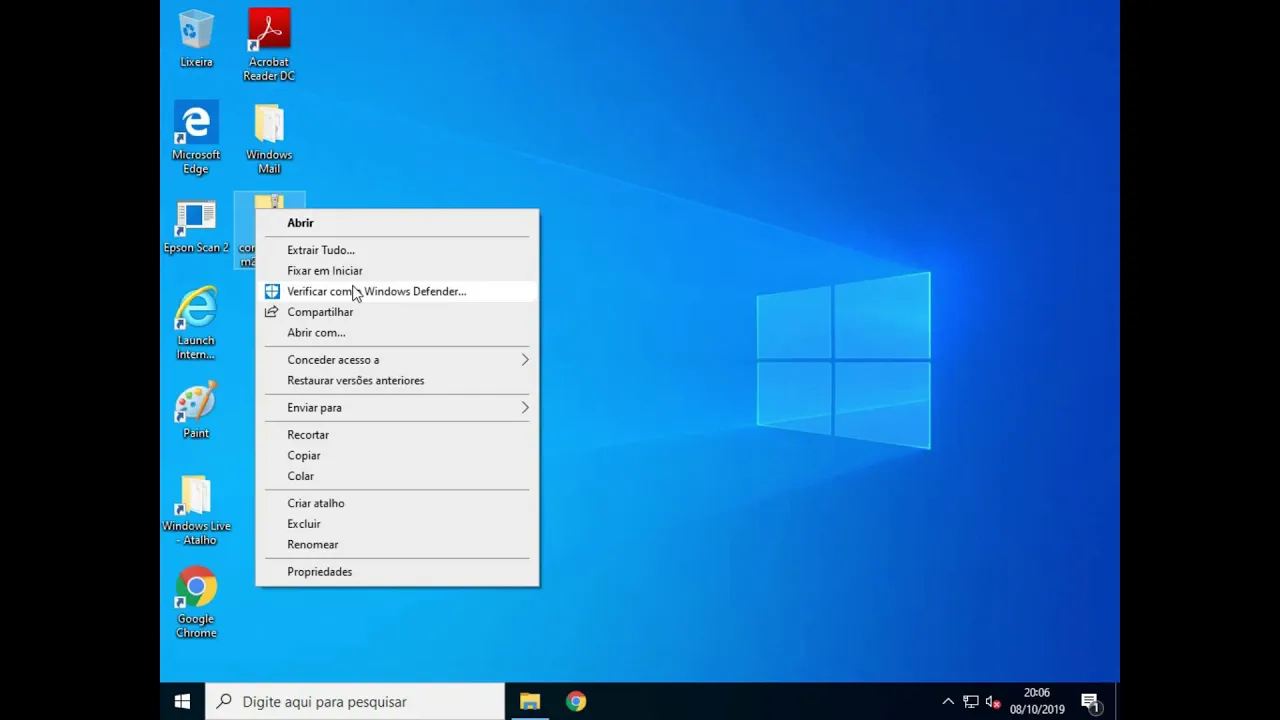The height and width of the screenshot is (720, 1280).
Task: Click the search box Digite aqui para pesquisar
Action: tap(355, 702)
